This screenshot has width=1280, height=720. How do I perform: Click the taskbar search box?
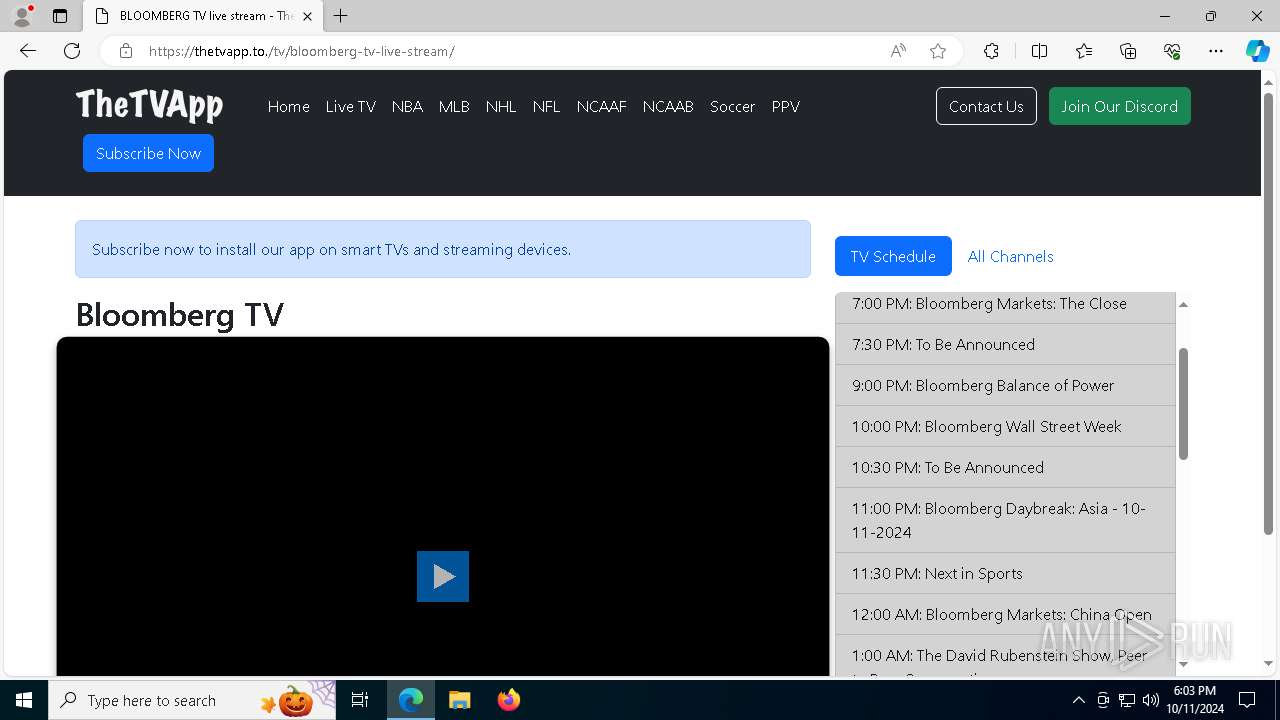[192, 700]
